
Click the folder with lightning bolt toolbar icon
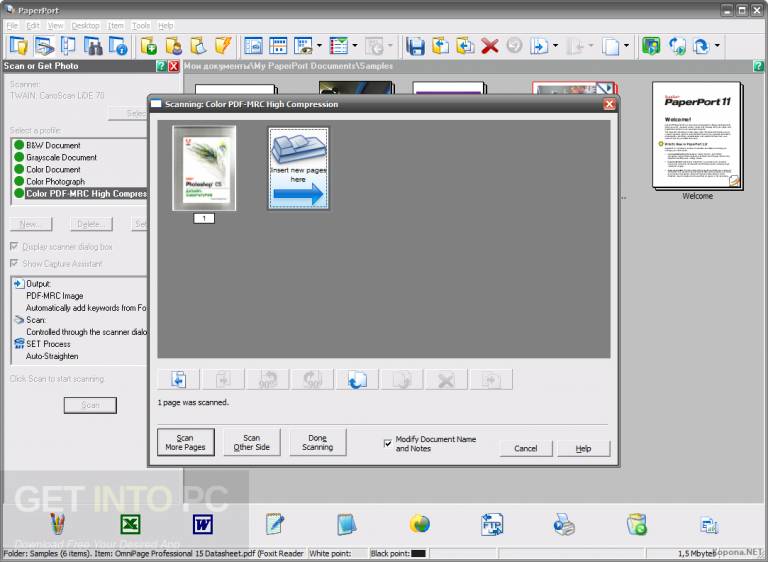(x=223, y=47)
